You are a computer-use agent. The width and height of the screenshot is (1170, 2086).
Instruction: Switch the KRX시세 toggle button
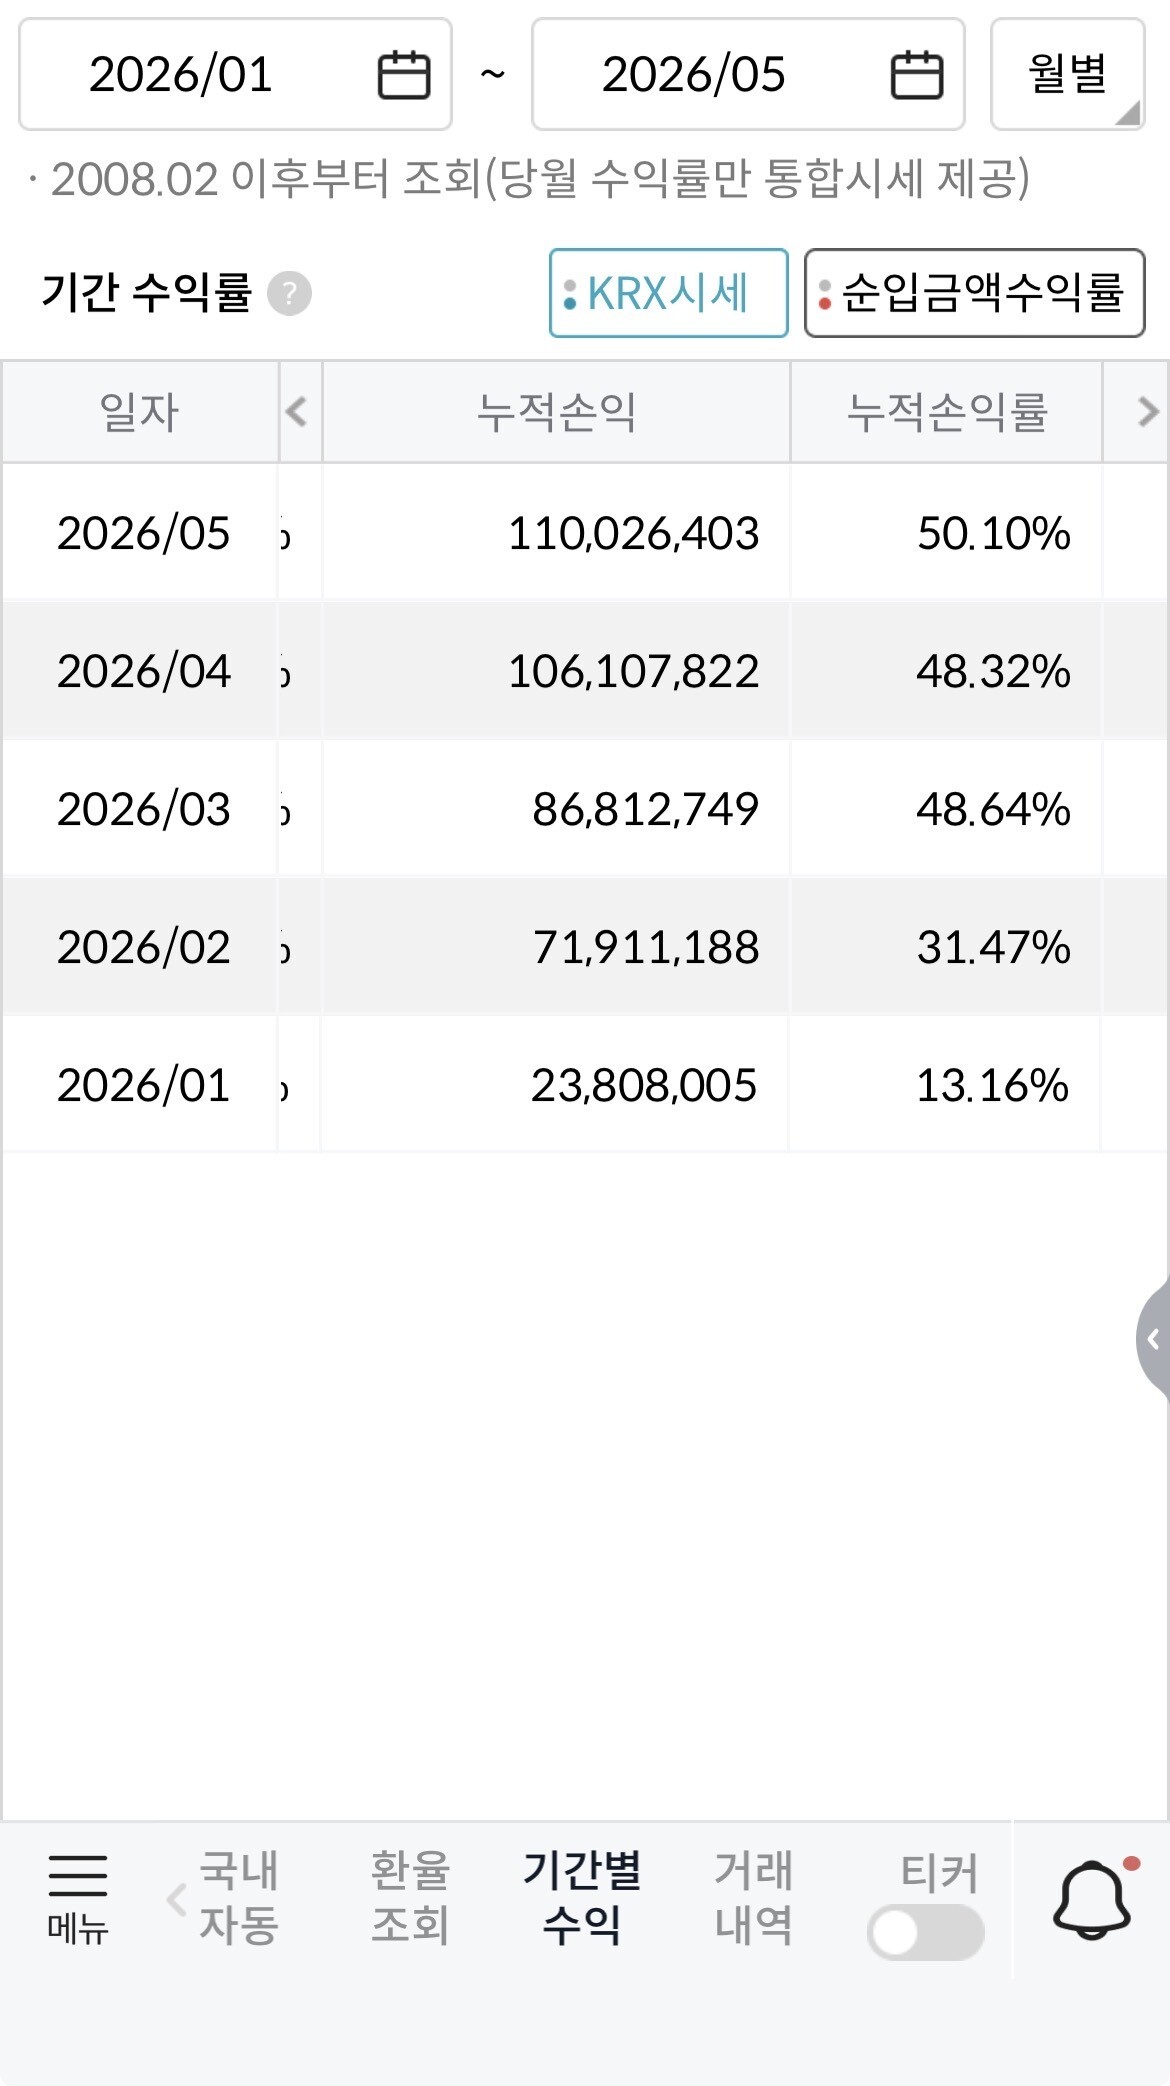pyautogui.click(x=668, y=293)
